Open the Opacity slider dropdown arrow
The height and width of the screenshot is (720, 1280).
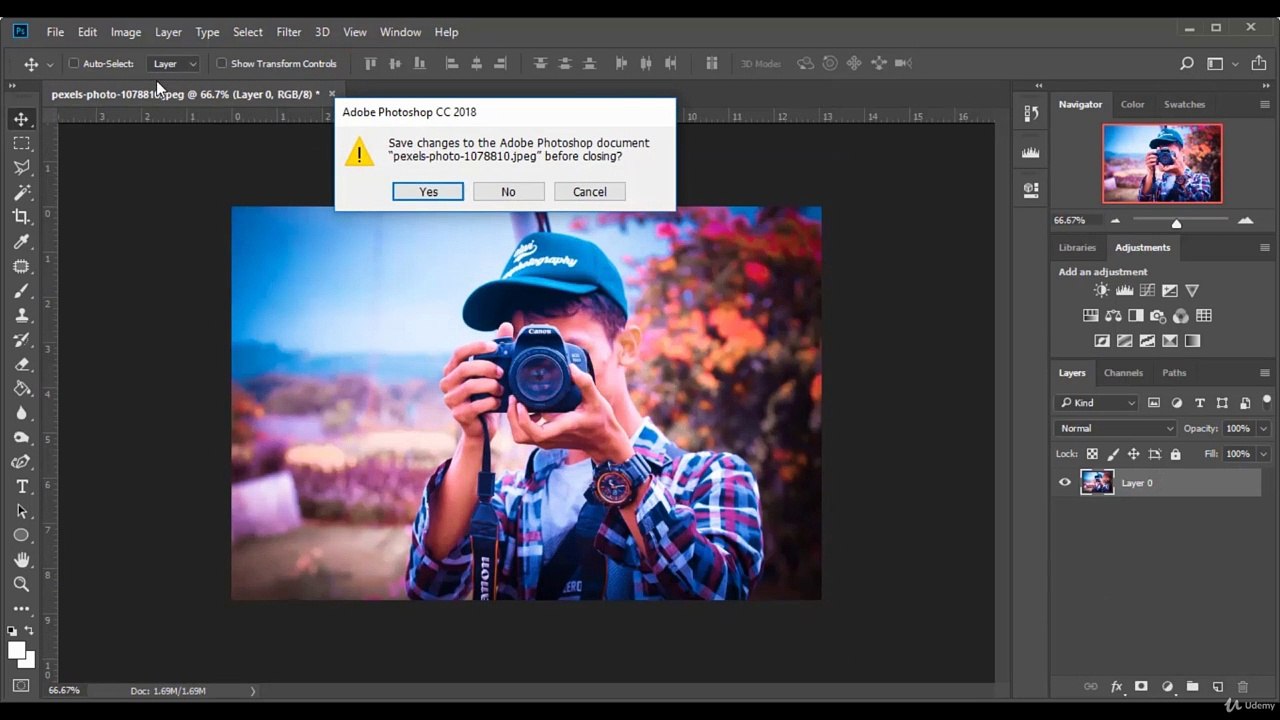click(x=1263, y=429)
